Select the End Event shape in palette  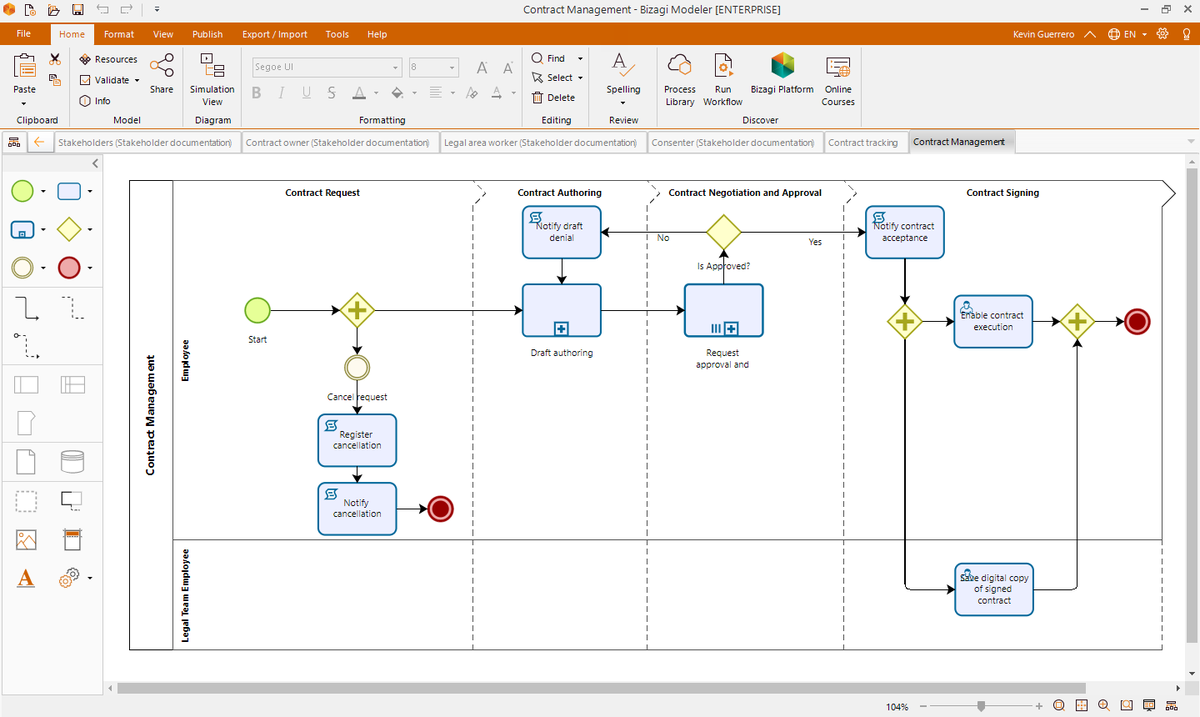(69, 267)
